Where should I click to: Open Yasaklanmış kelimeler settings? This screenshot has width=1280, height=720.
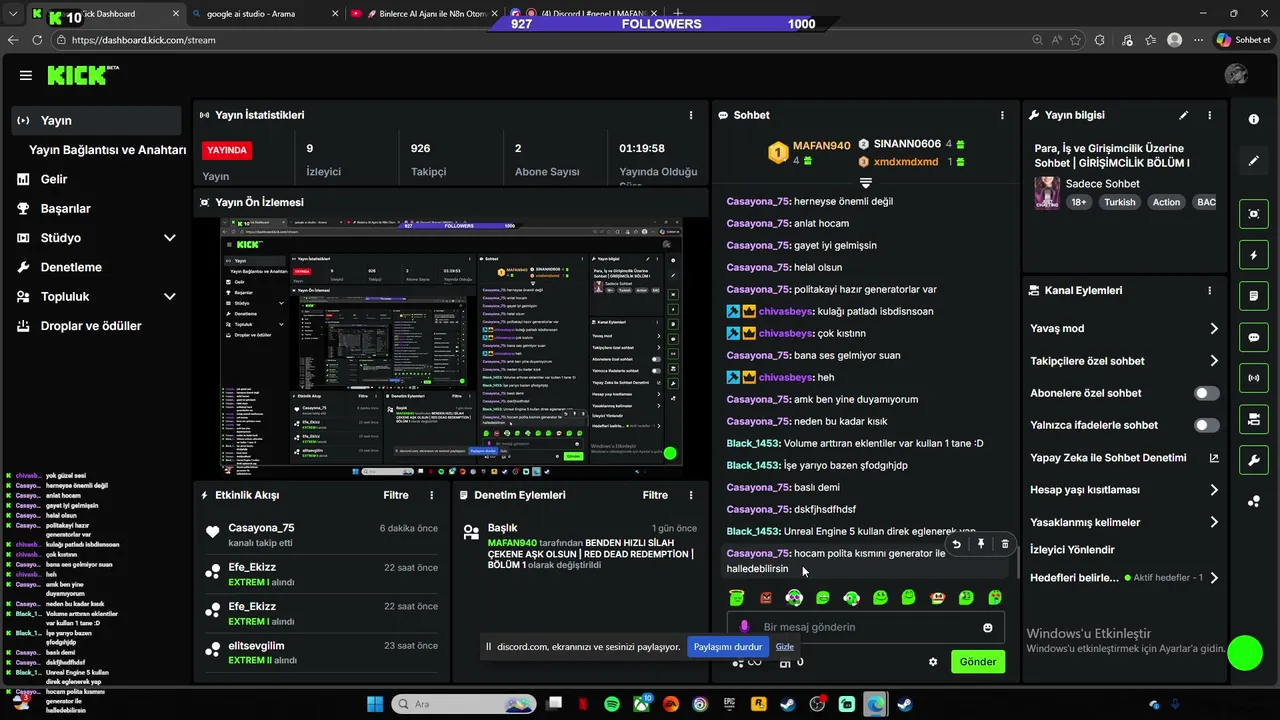coord(1124,522)
